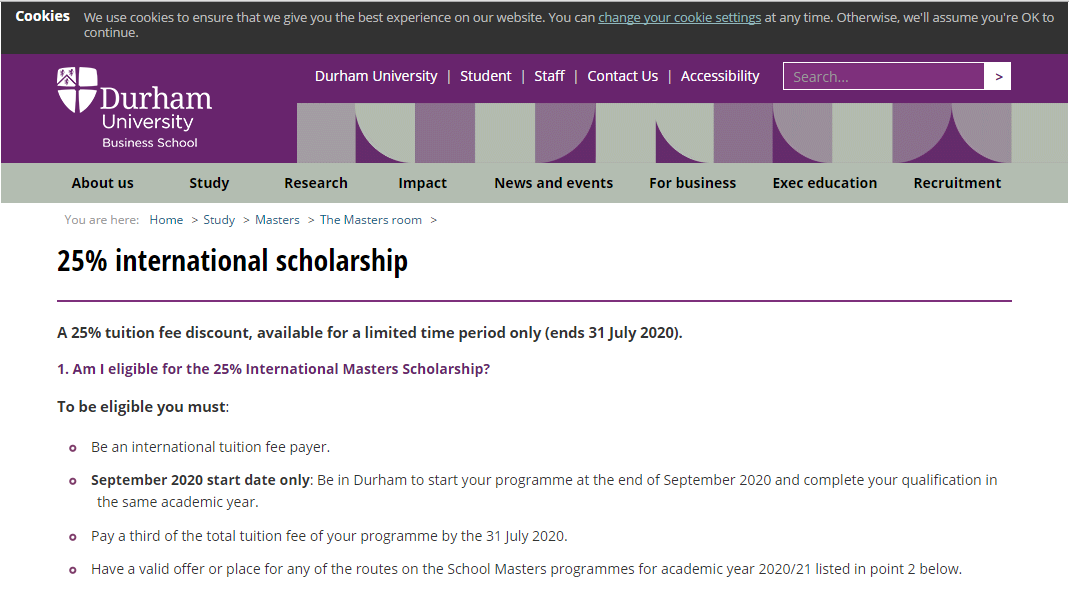Select the Research menu item
The height and width of the screenshot is (591, 1069).
click(x=316, y=183)
